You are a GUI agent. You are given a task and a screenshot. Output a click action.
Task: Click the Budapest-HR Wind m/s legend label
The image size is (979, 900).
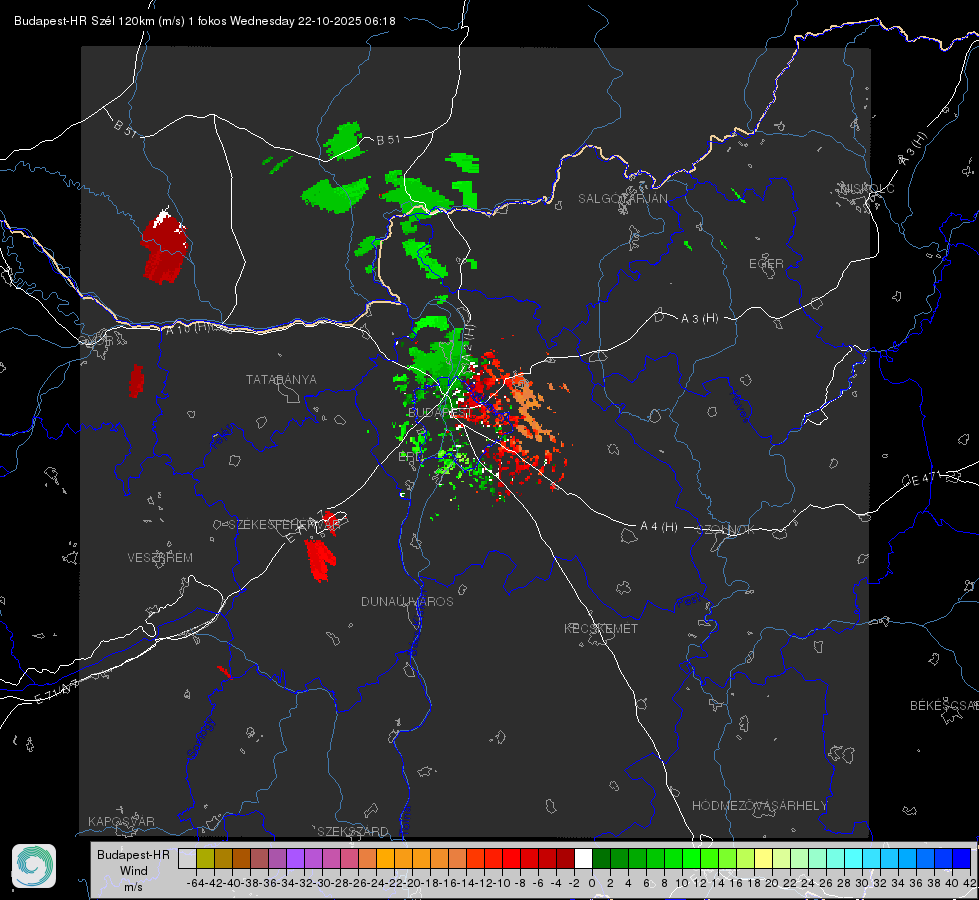click(x=134, y=871)
